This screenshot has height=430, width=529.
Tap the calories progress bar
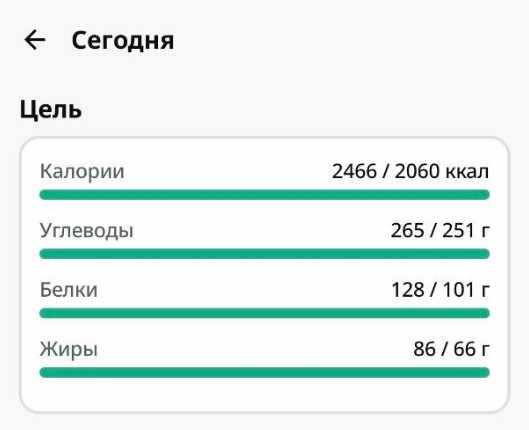click(264, 195)
